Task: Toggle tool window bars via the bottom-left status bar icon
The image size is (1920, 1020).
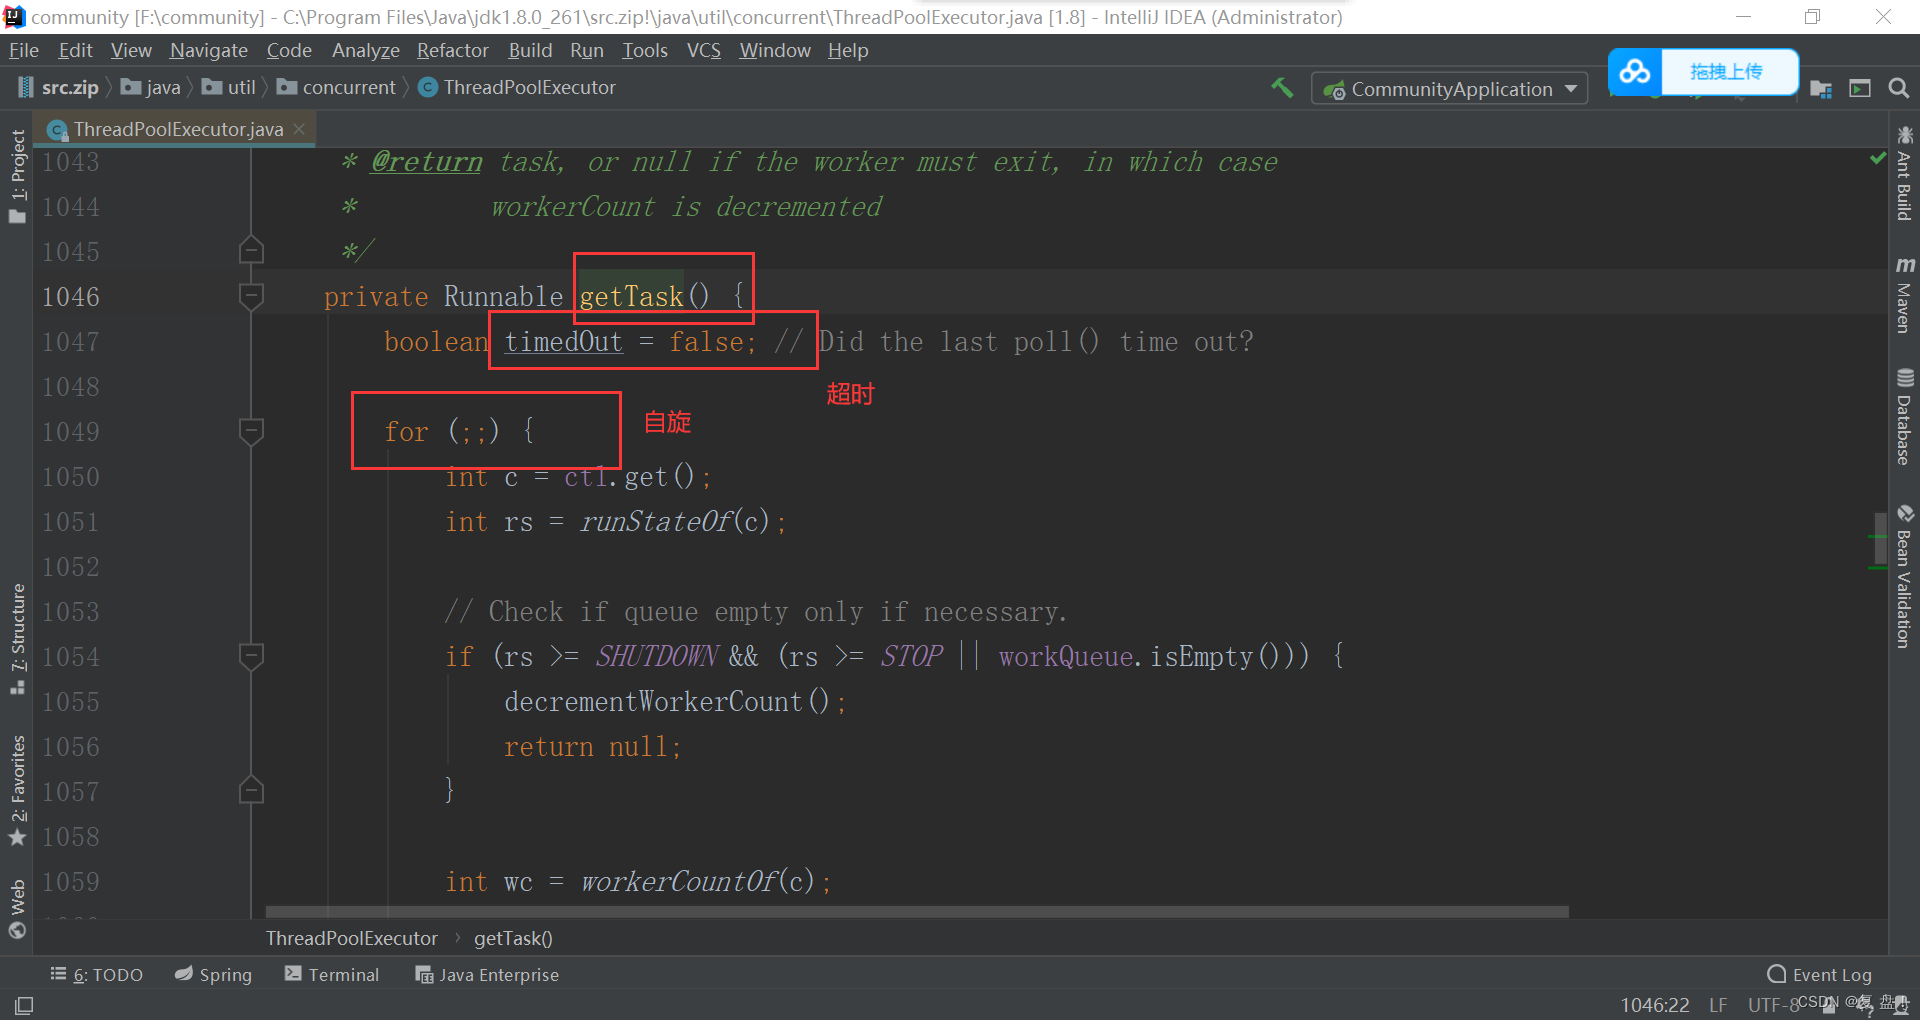Action: click(x=24, y=1005)
